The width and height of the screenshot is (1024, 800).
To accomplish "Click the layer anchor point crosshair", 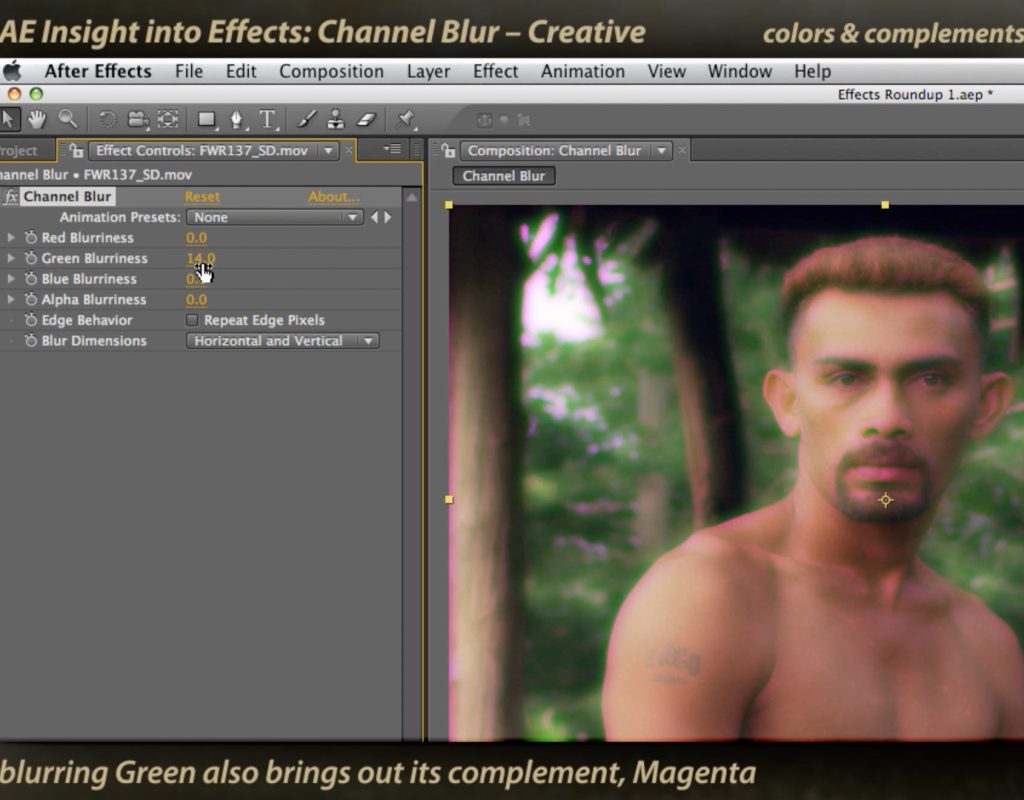I will (886, 500).
